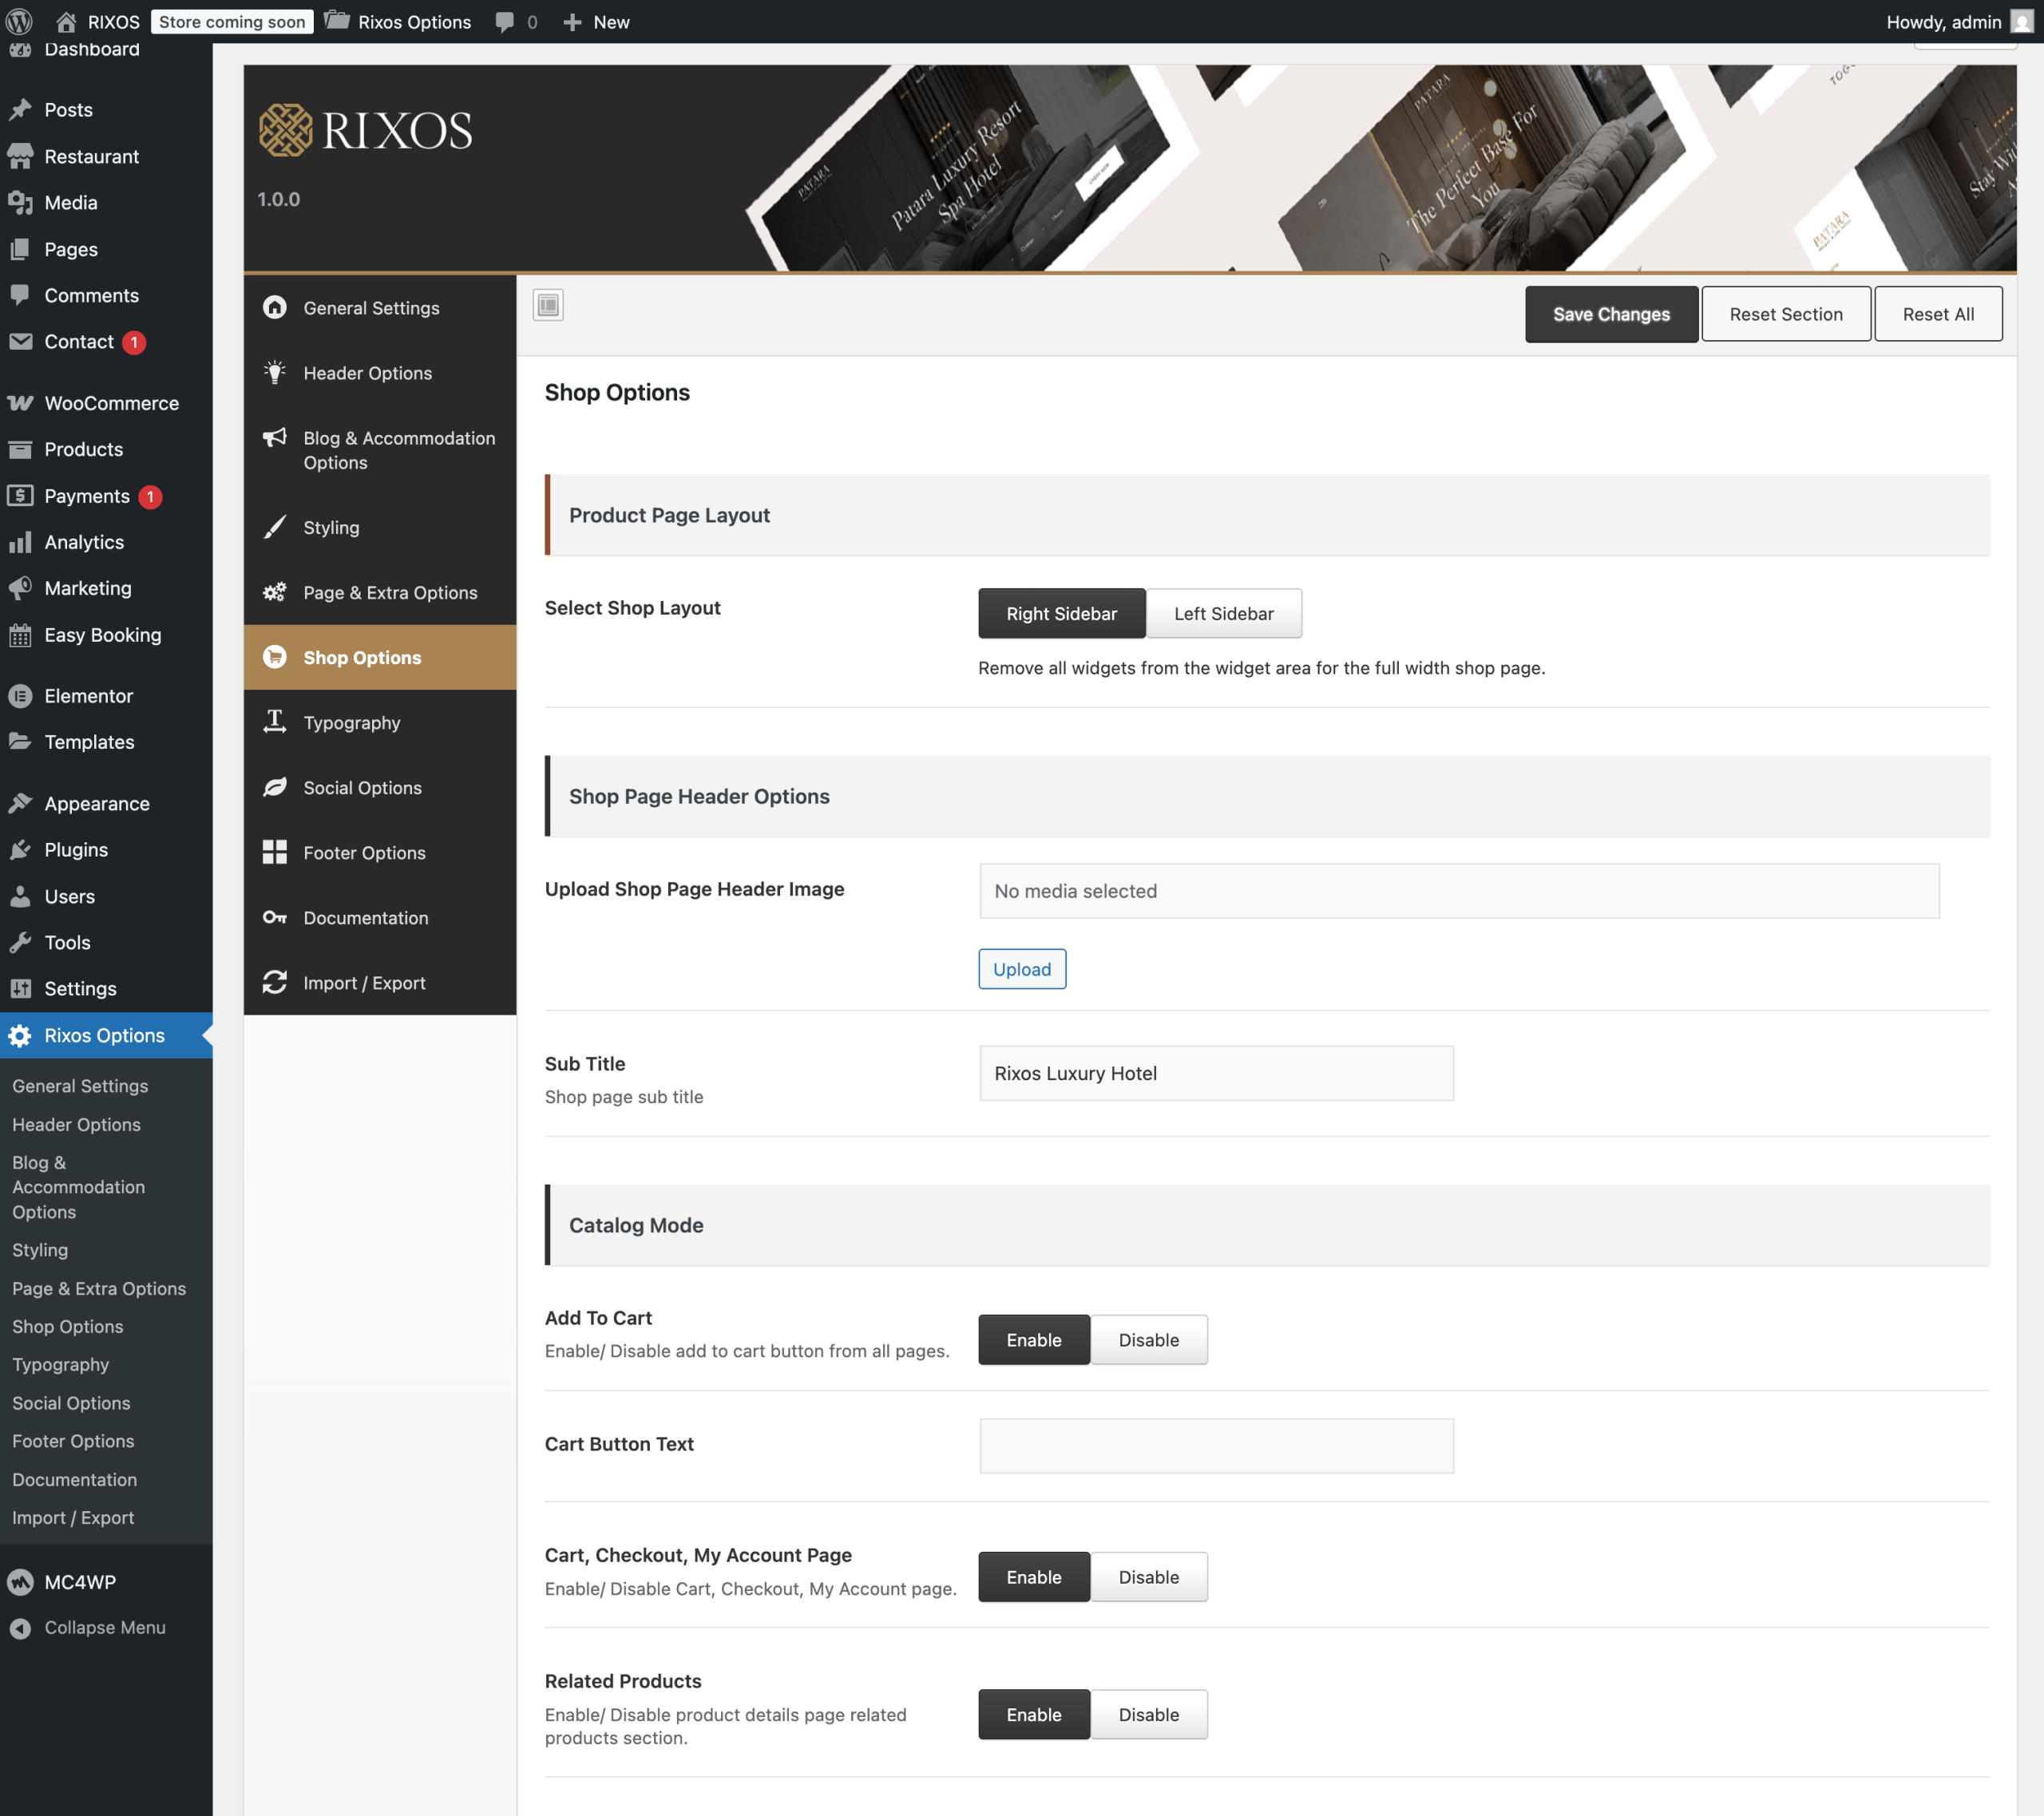Screen dimensions: 2044x1816
Task: Click Reset Section button
Action: (1786, 314)
